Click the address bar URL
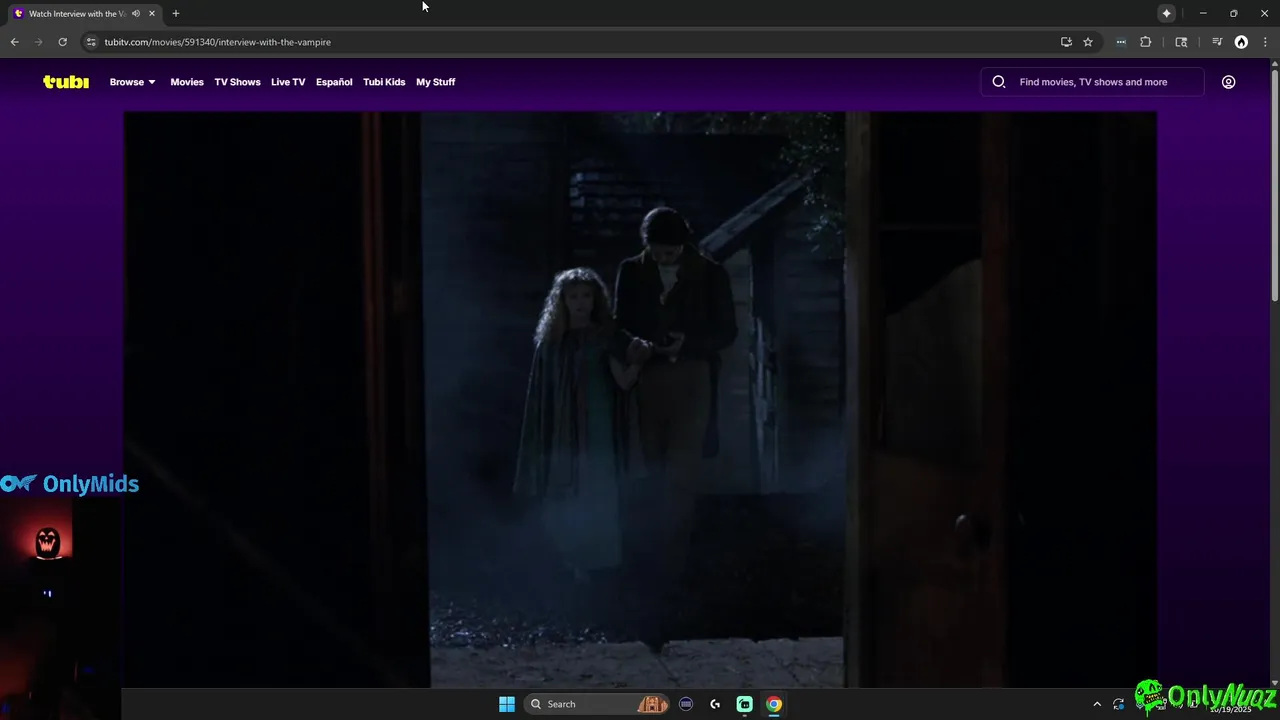 (218, 42)
